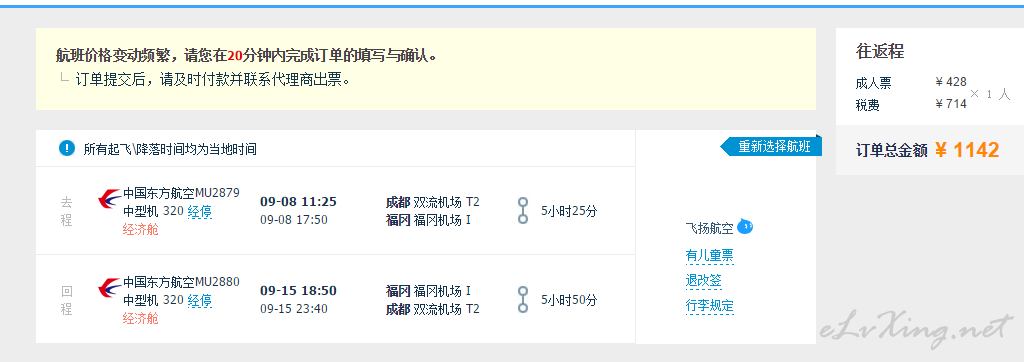Click China Eastern logo on outbound flight
This screenshot has width=1024, height=362.
109,199
